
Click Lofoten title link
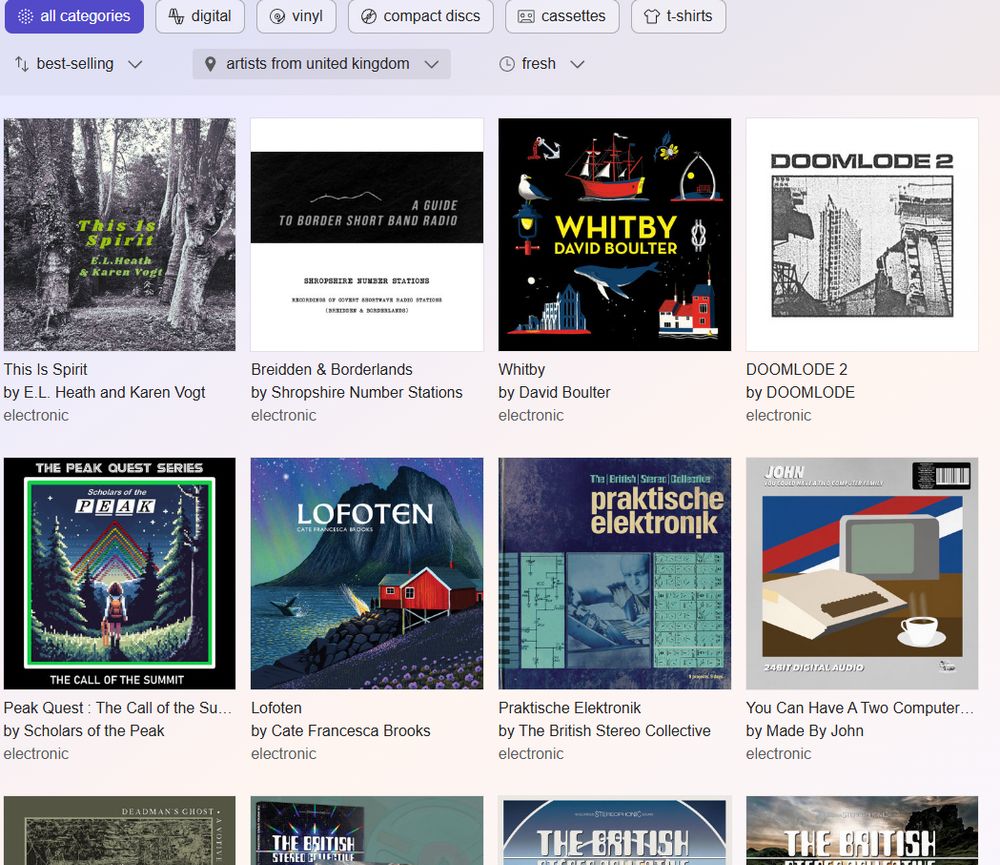point(276,707)
